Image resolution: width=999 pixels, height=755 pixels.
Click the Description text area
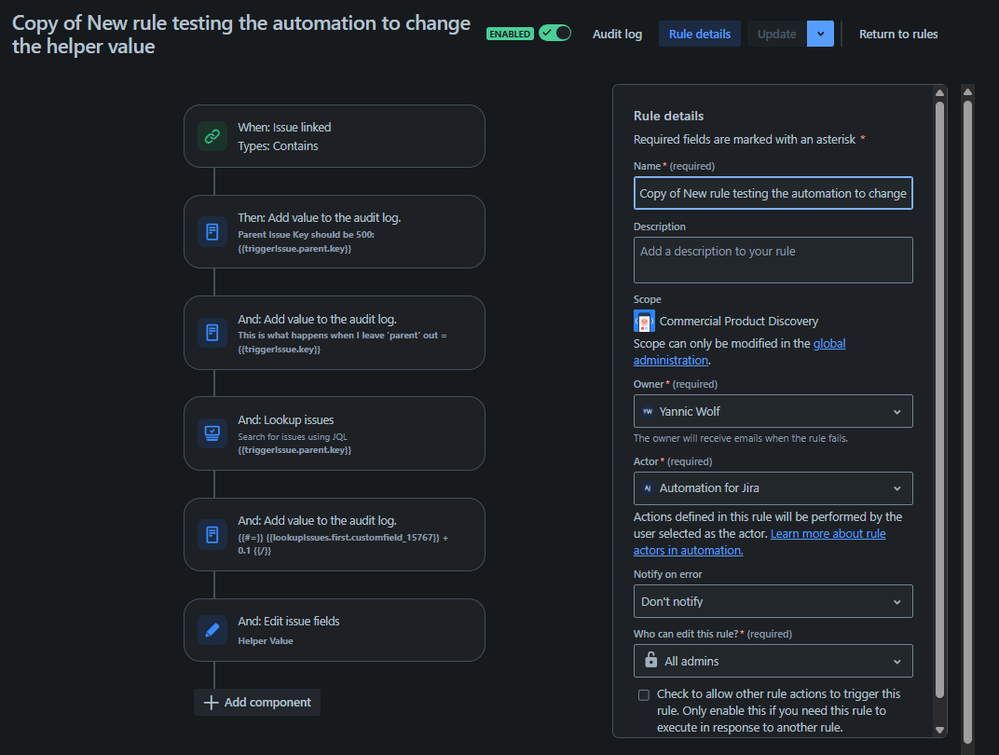tap(773, 260)
